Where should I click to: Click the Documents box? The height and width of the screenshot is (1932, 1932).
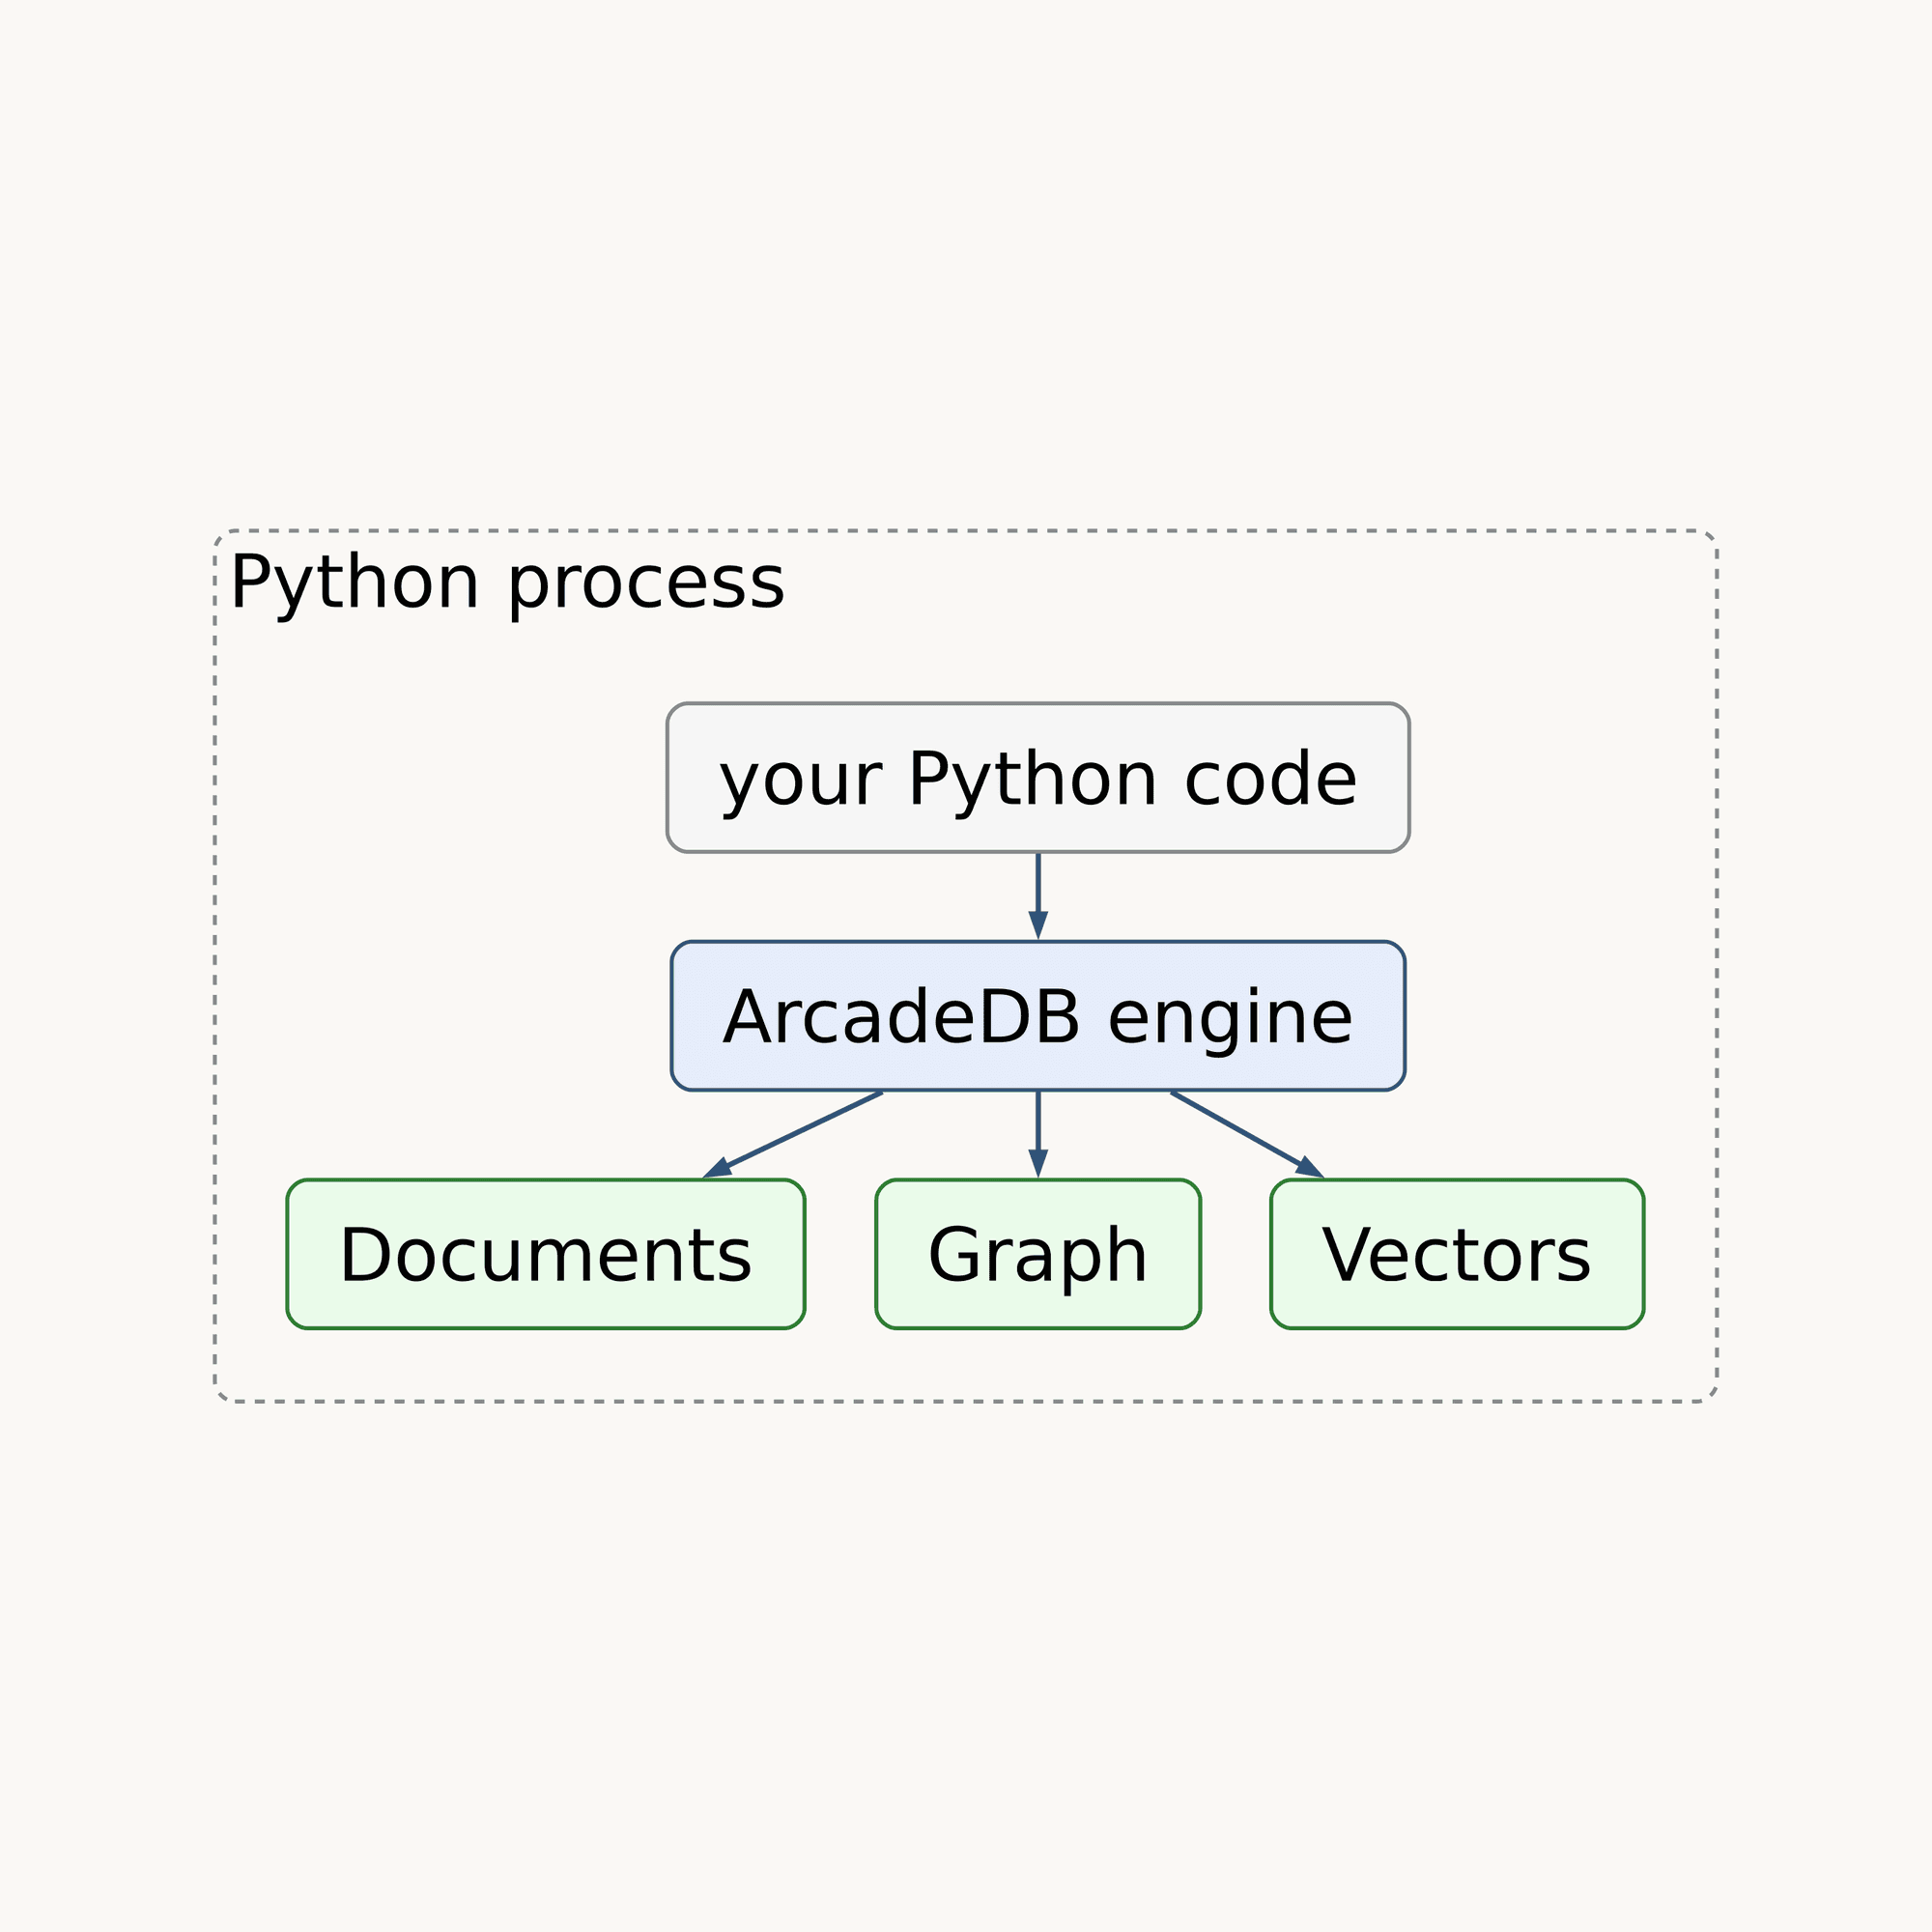point(546,1254)
